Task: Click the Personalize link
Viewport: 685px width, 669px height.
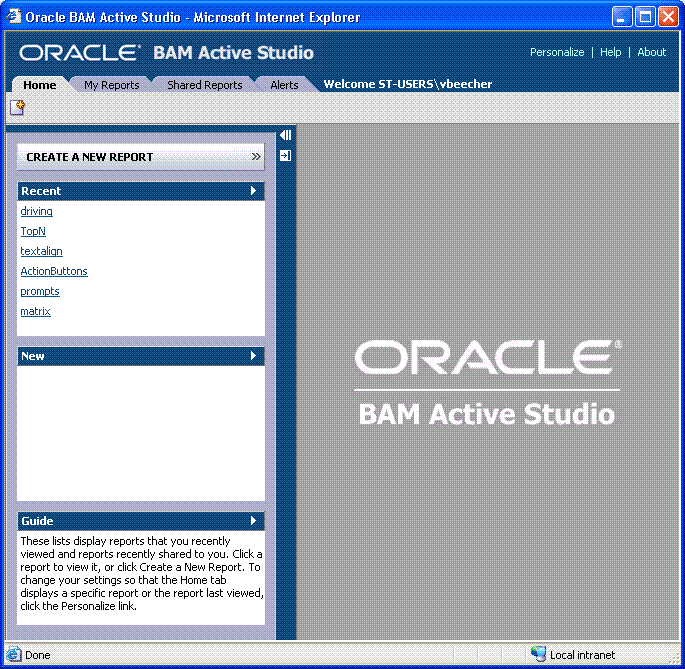Action: pyautogui.click(x=557, y=52)
